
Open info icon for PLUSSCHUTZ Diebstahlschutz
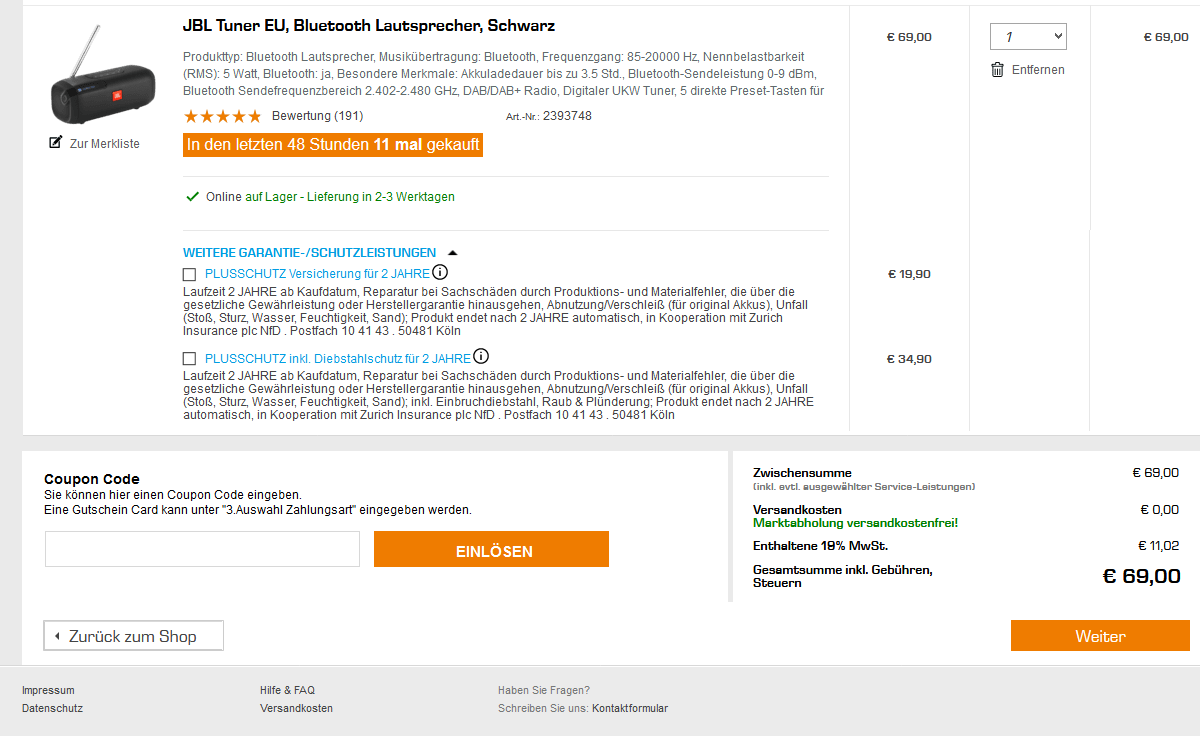click(481, 357)
